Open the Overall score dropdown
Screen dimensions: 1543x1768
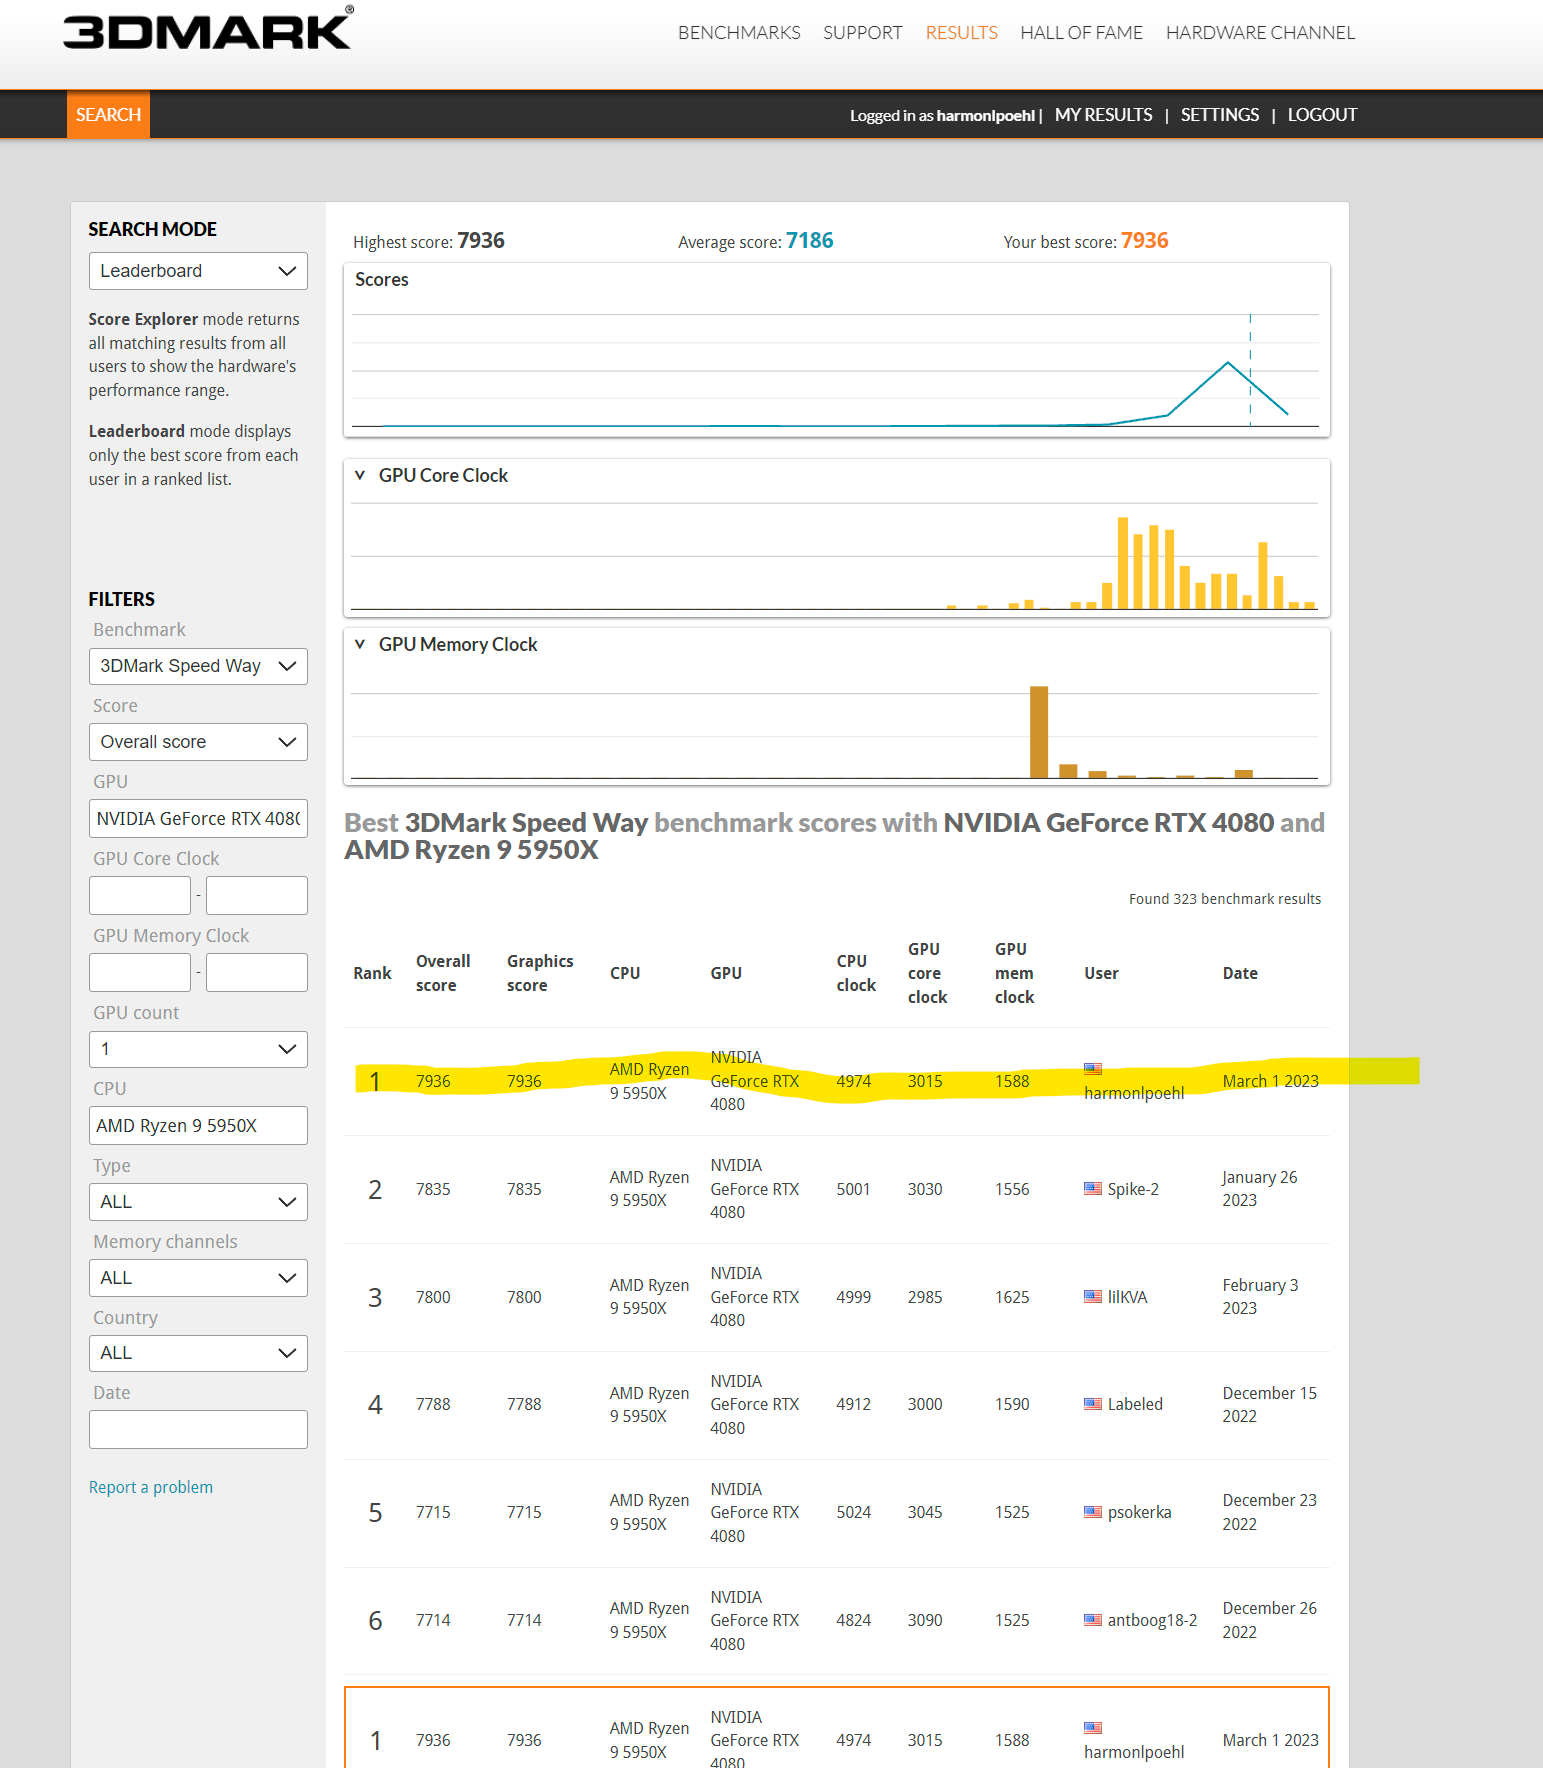[198, 742]
